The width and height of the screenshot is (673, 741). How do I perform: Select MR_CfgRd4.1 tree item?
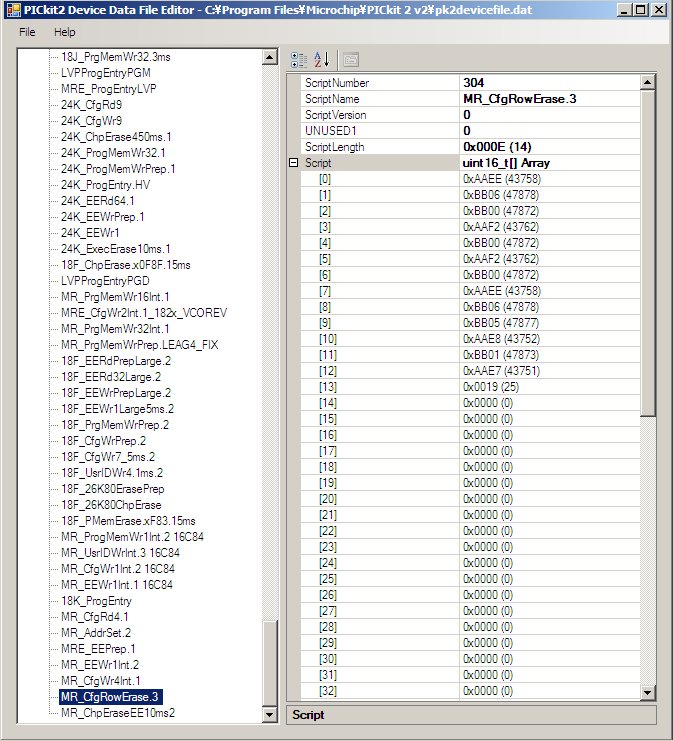(x=95, y=617)
